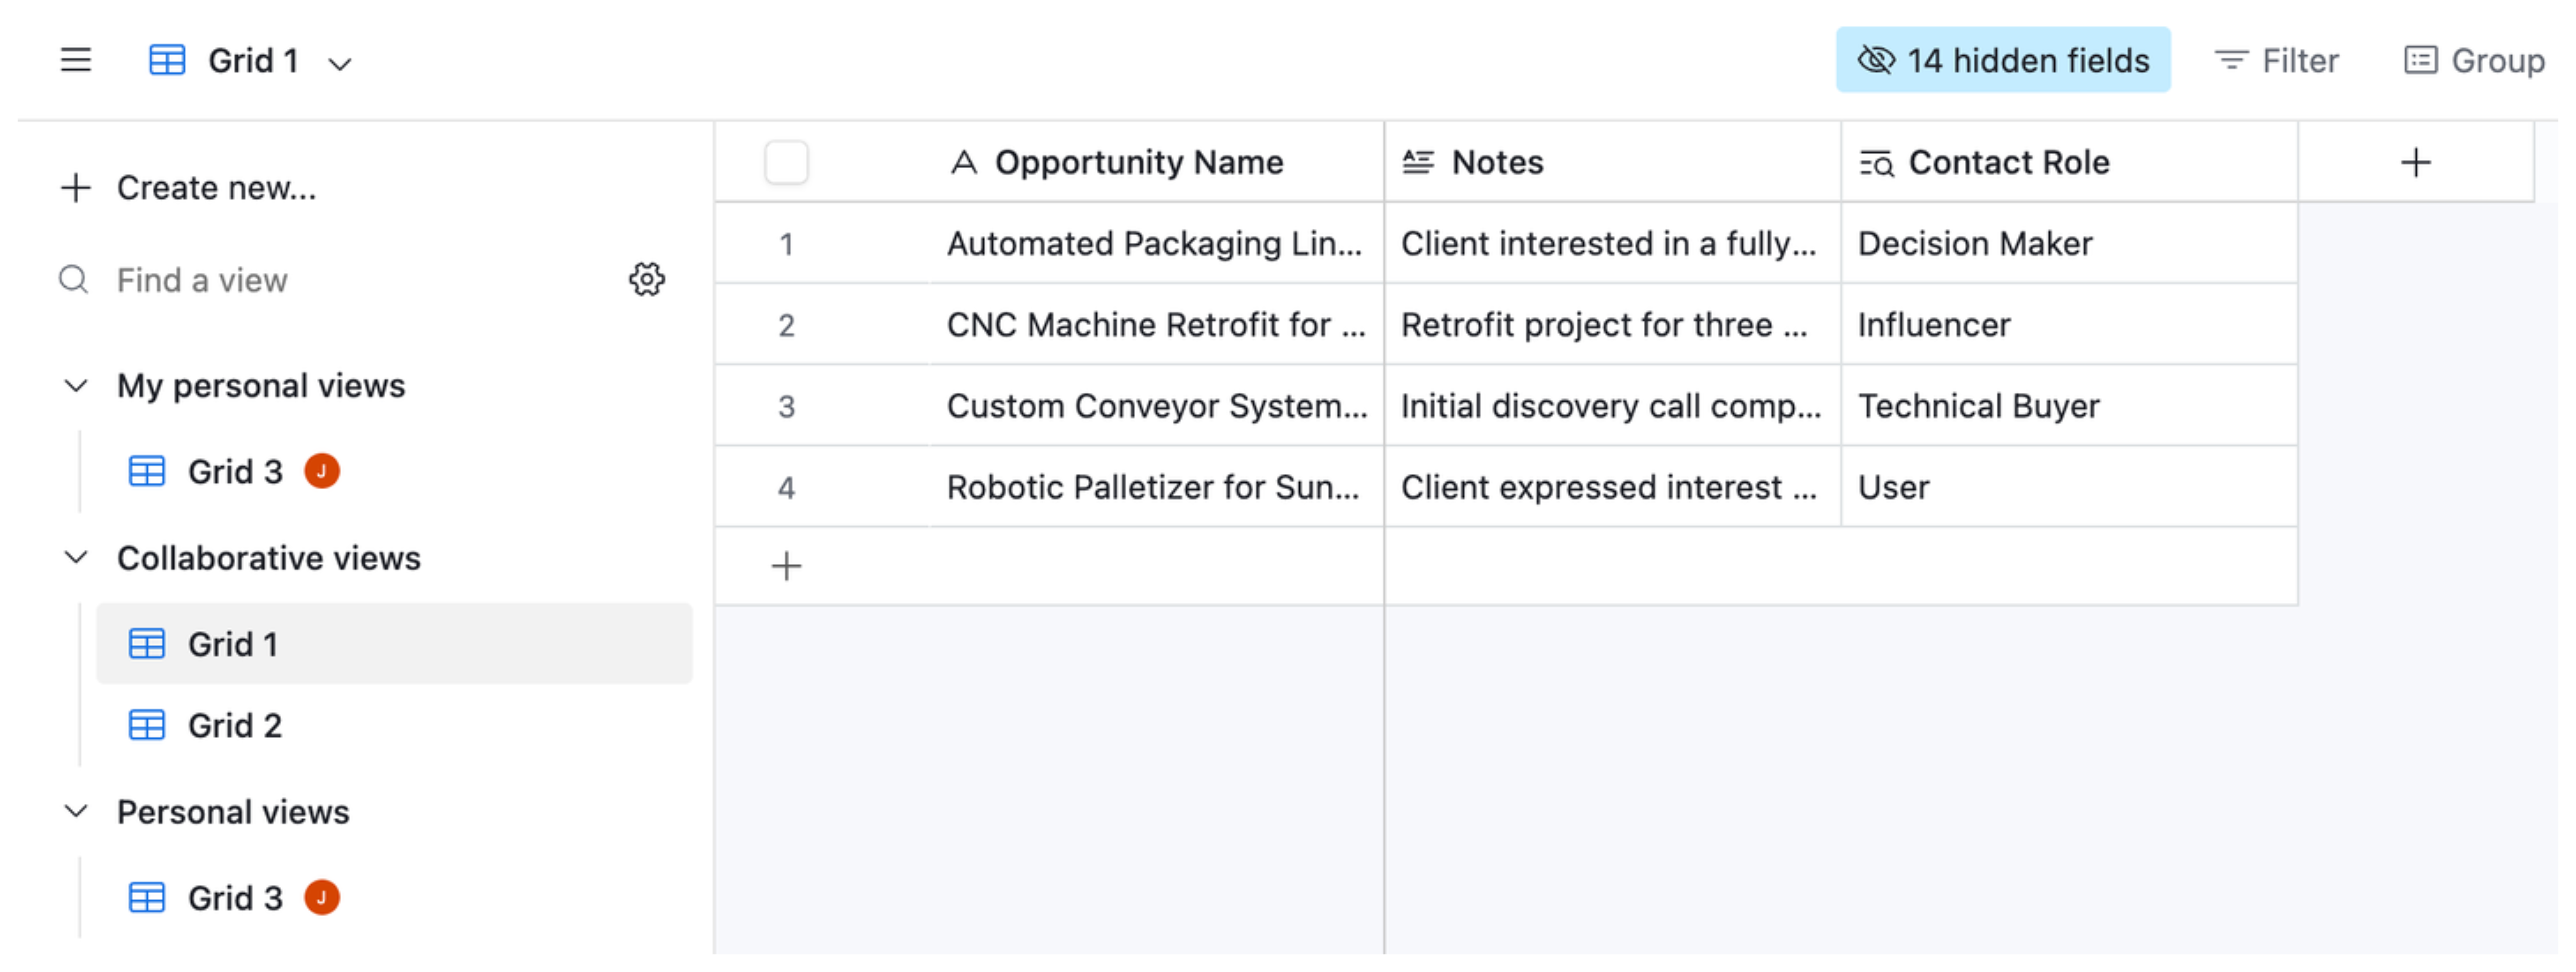The width and height of the screenshot is (2576, 972).
Task: Show the 14 hidden fields
Action: click(2003, 60)
